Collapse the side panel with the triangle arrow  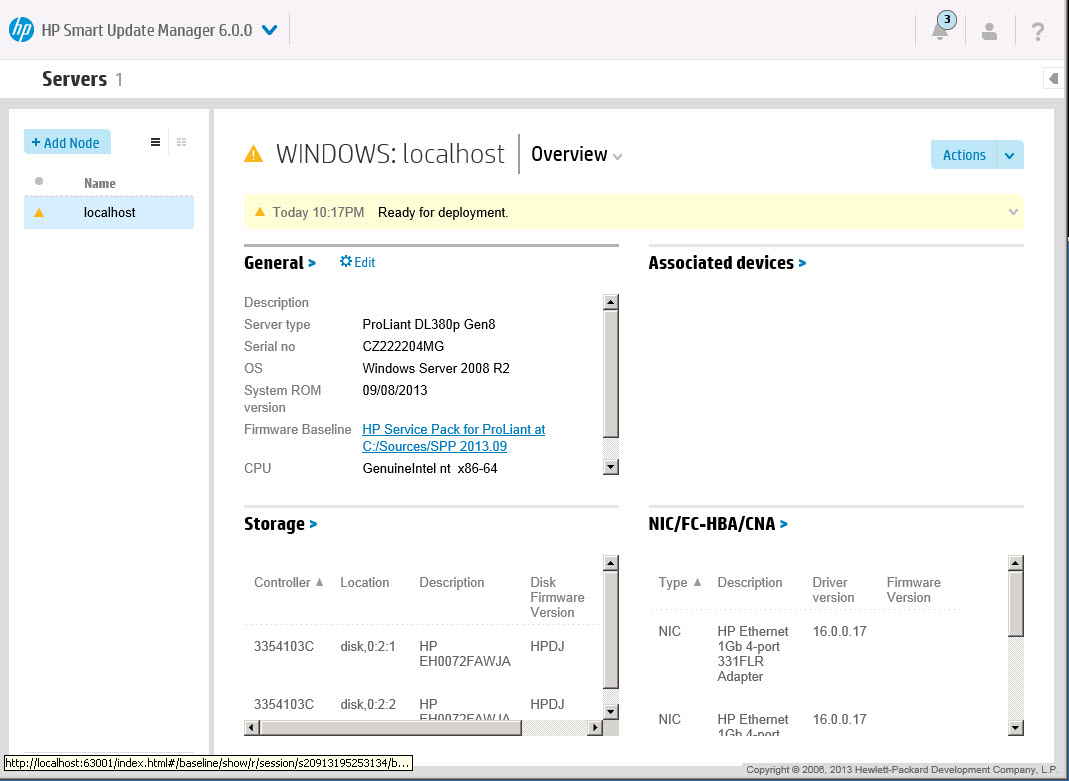[x=1053, y=78]
